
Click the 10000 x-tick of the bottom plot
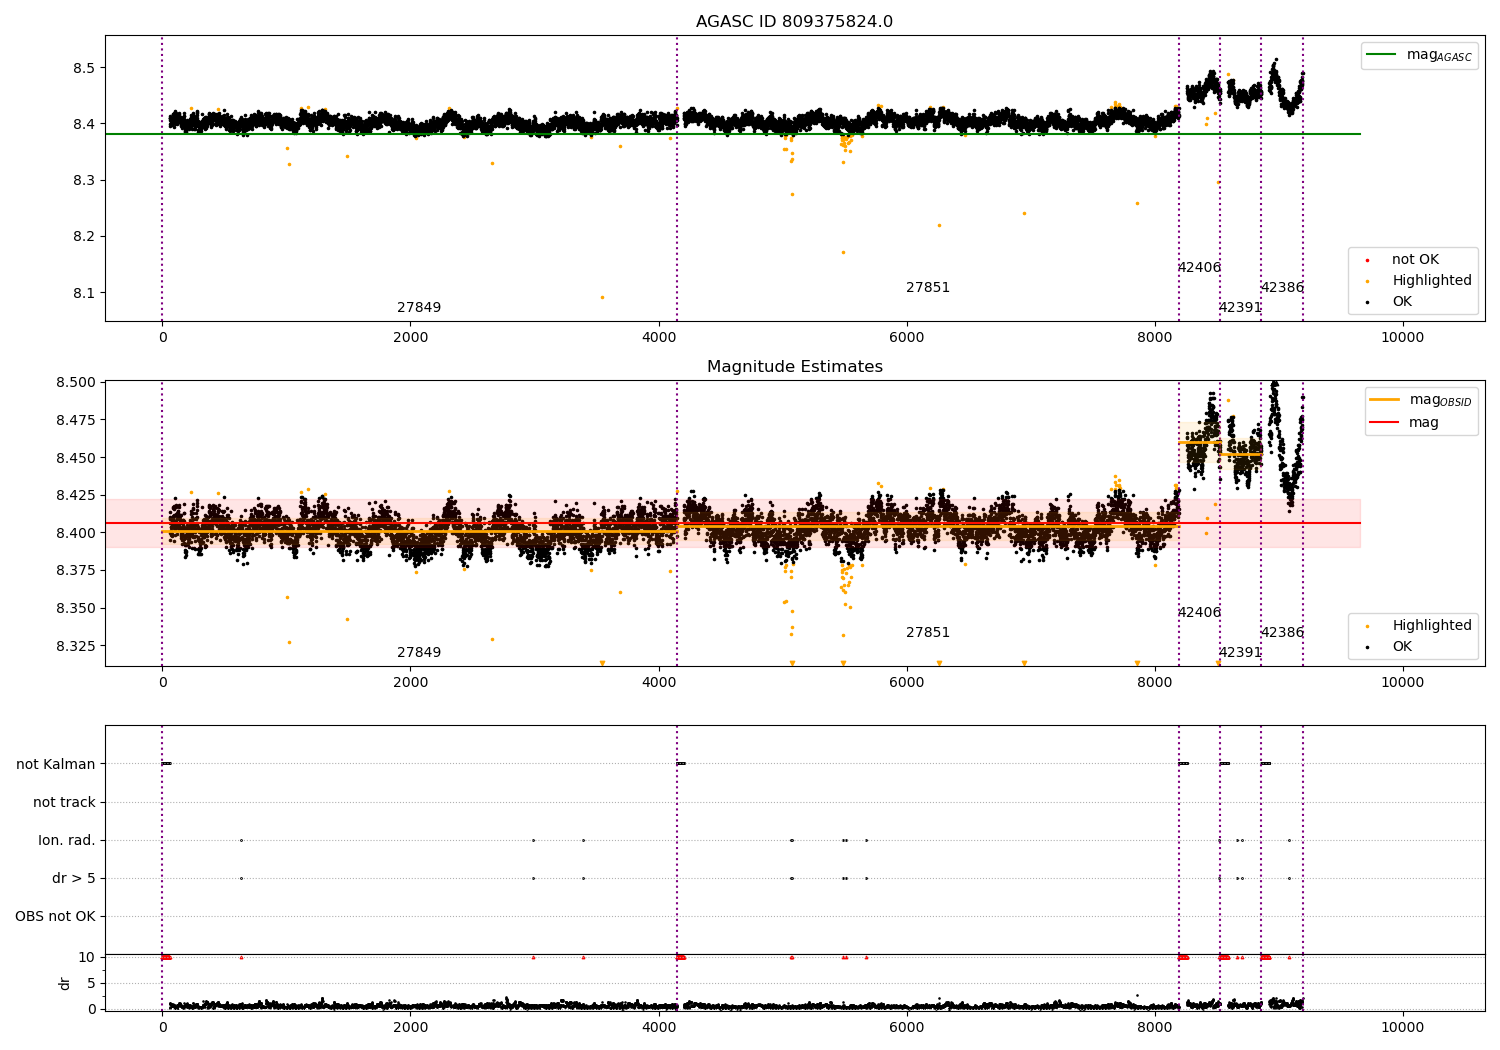1402,1028
